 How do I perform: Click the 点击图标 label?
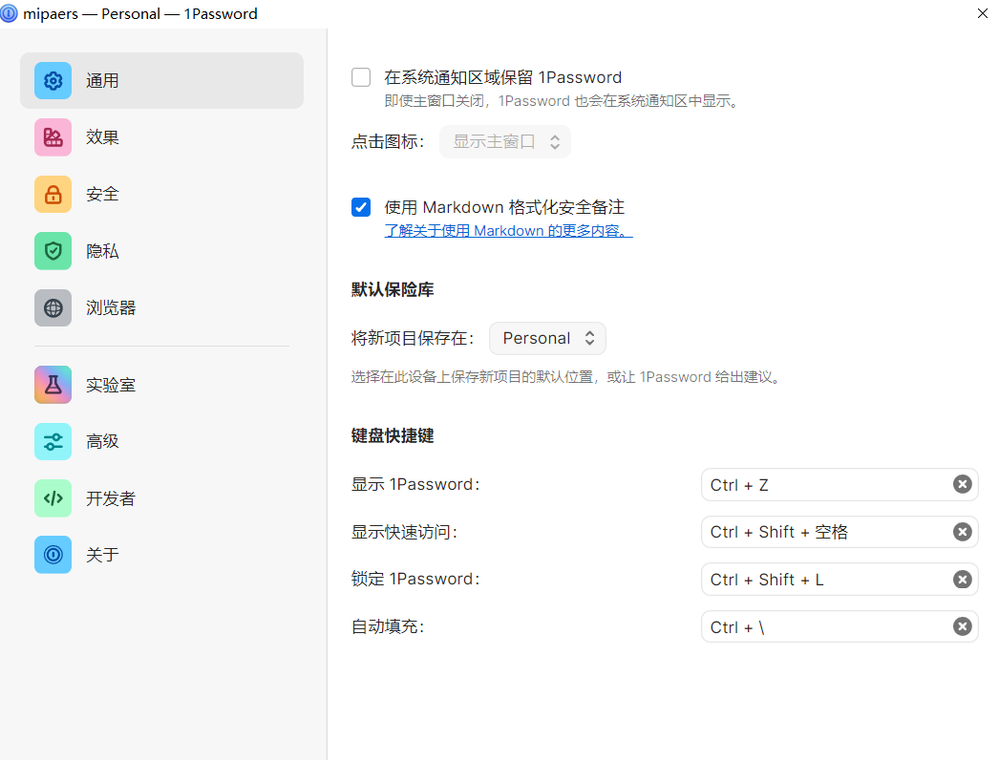[x=387, y=141]
